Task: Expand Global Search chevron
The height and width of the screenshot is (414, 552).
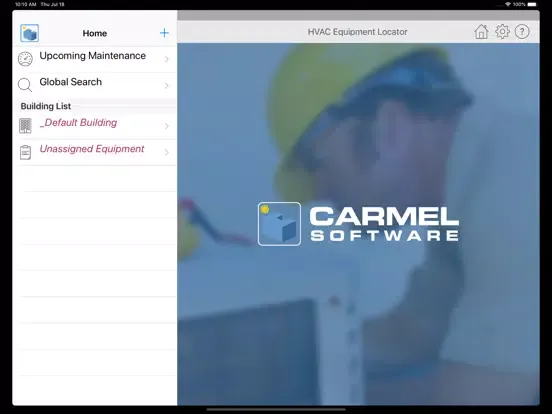Action: (x=167, y=86)
